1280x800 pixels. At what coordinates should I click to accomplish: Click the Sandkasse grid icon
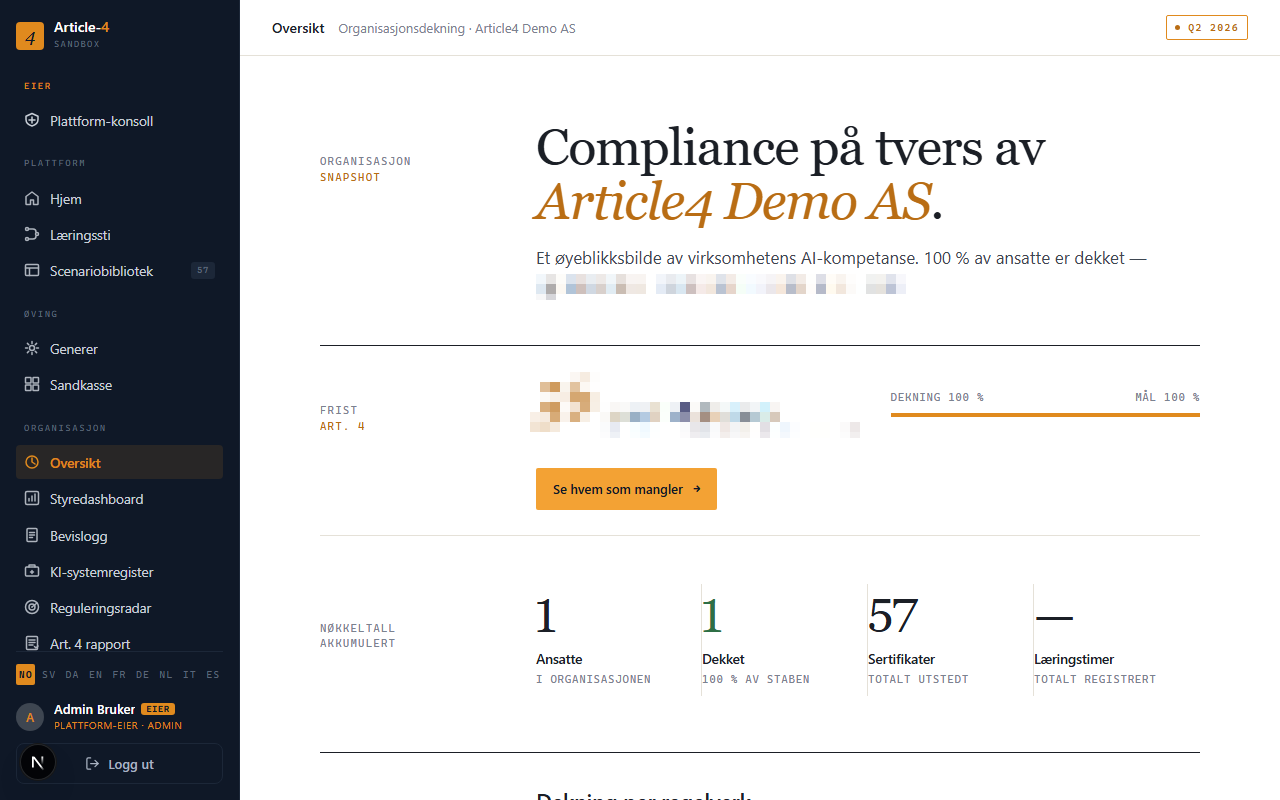(x=32, y=385)
